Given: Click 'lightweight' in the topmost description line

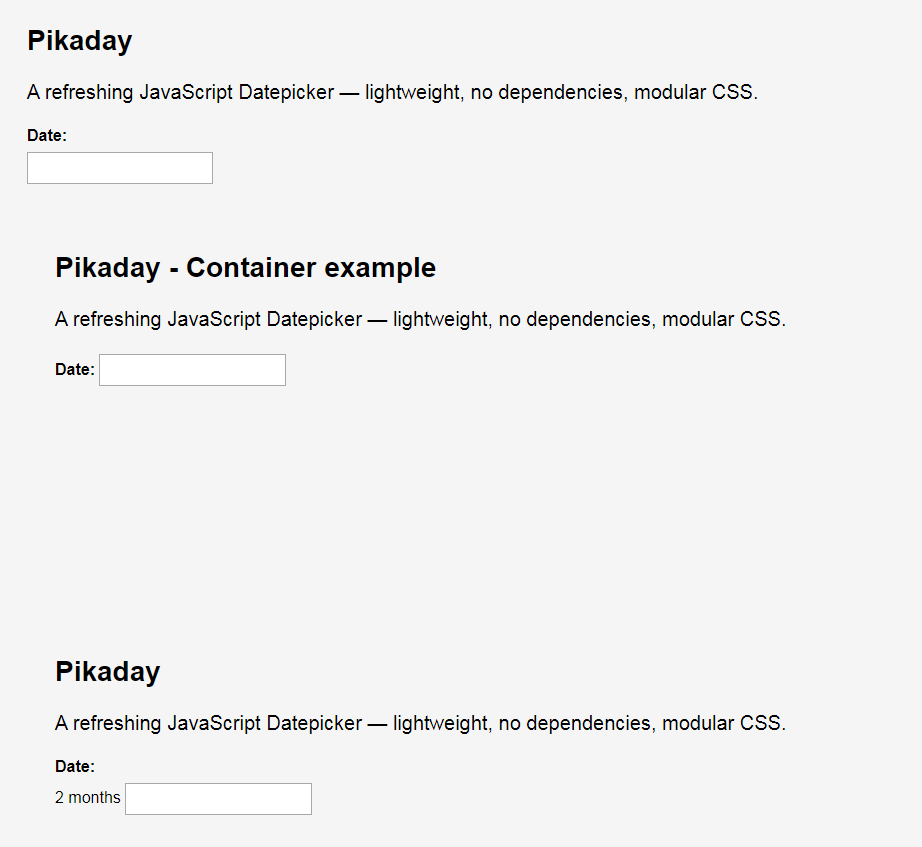Looking at the screenshot, I should [412, 92].
